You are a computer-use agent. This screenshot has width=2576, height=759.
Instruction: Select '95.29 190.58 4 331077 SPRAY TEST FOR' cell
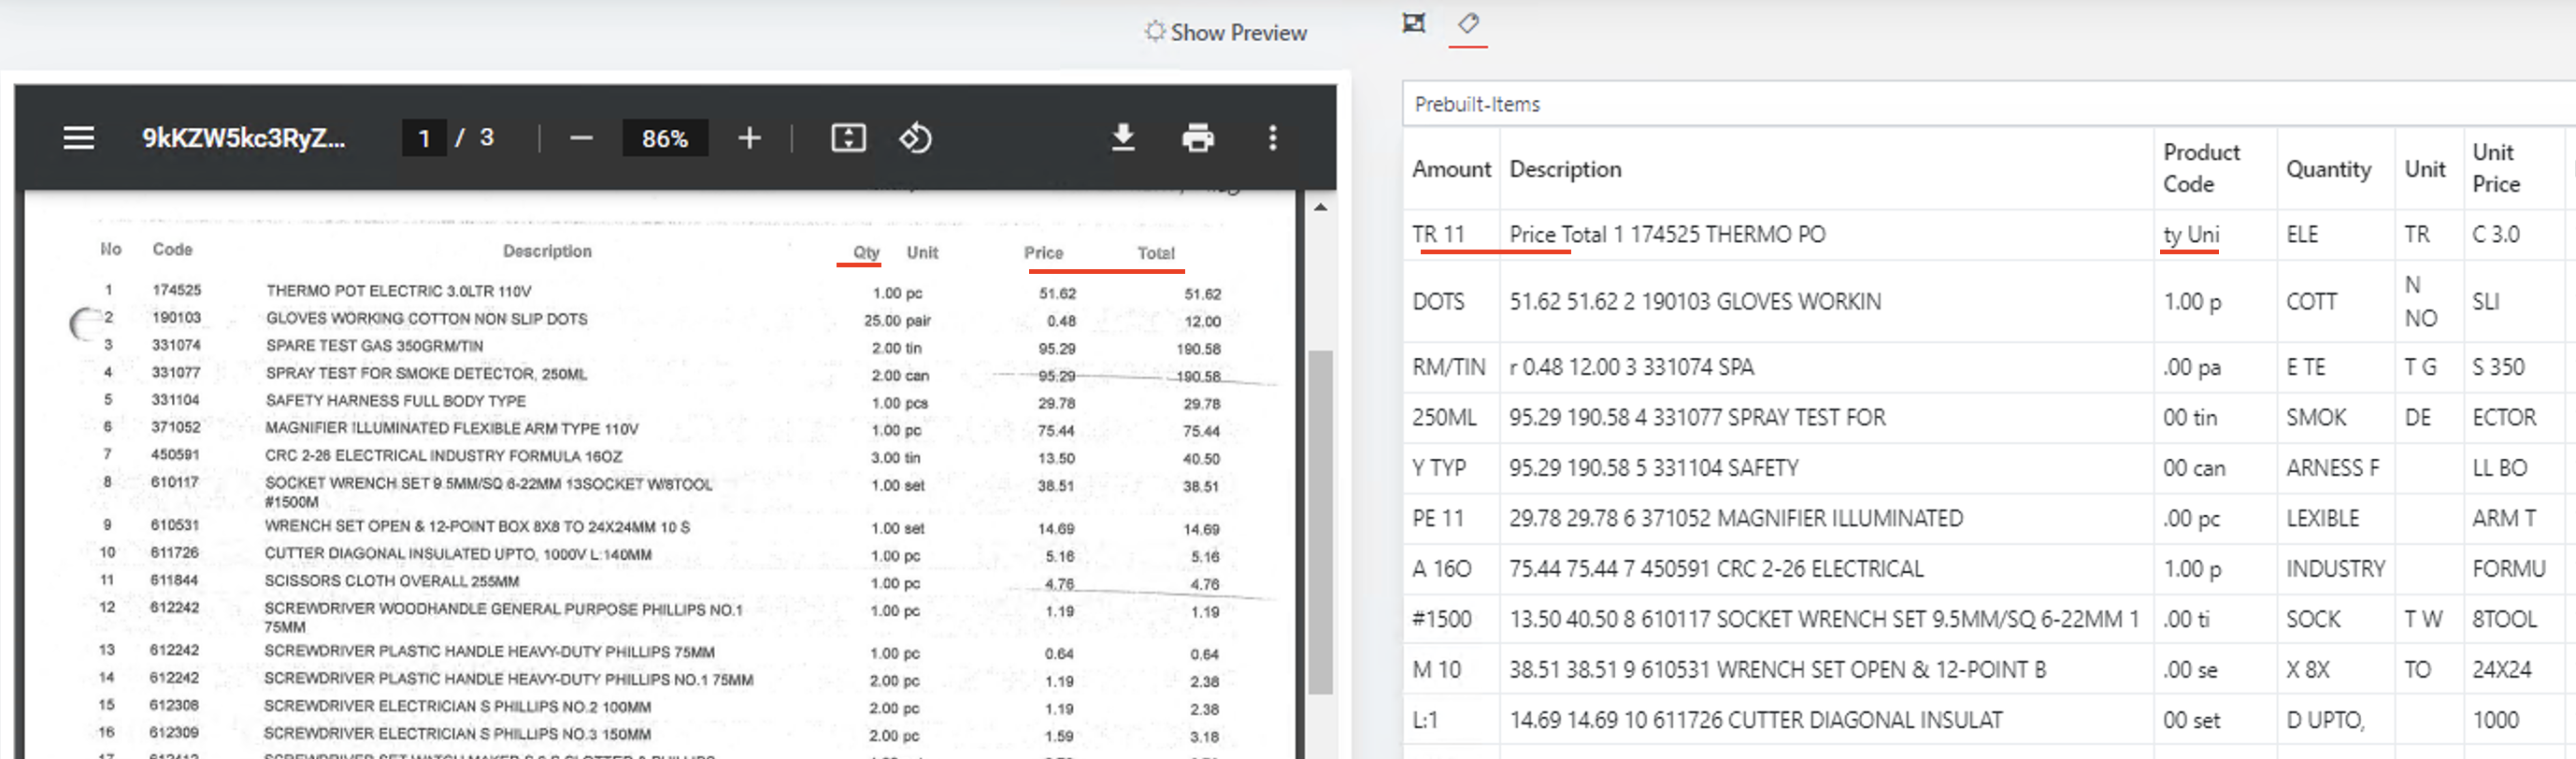[1826, 417]
